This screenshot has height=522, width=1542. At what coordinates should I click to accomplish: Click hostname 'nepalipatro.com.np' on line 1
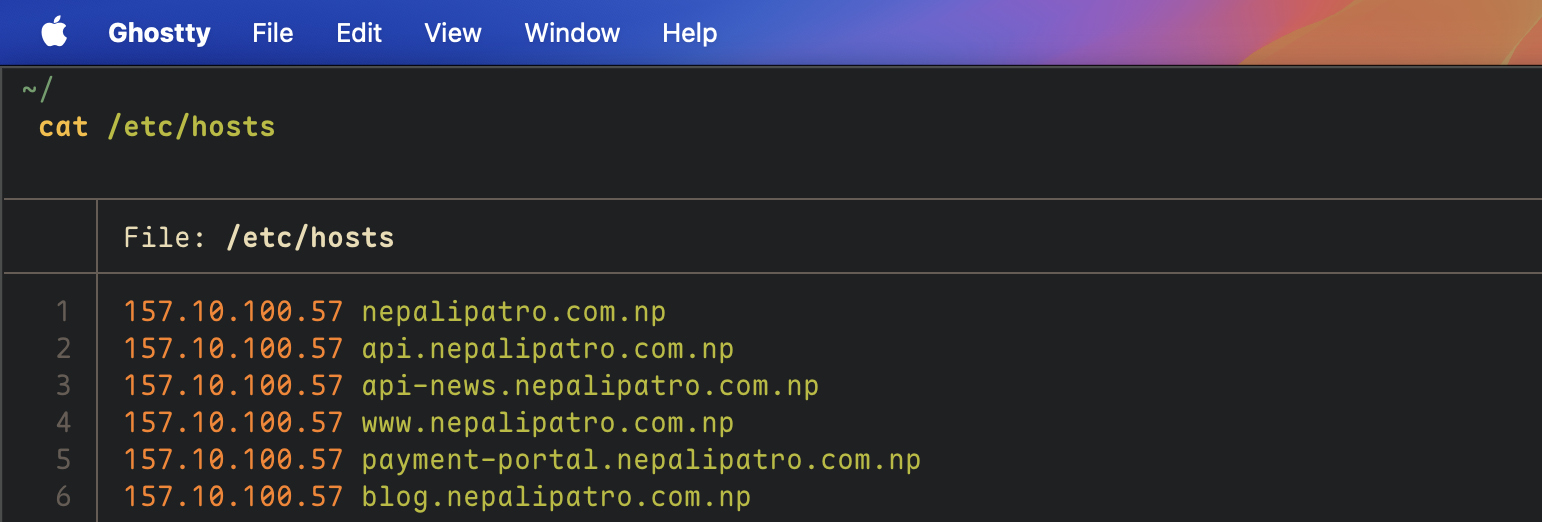514,312
